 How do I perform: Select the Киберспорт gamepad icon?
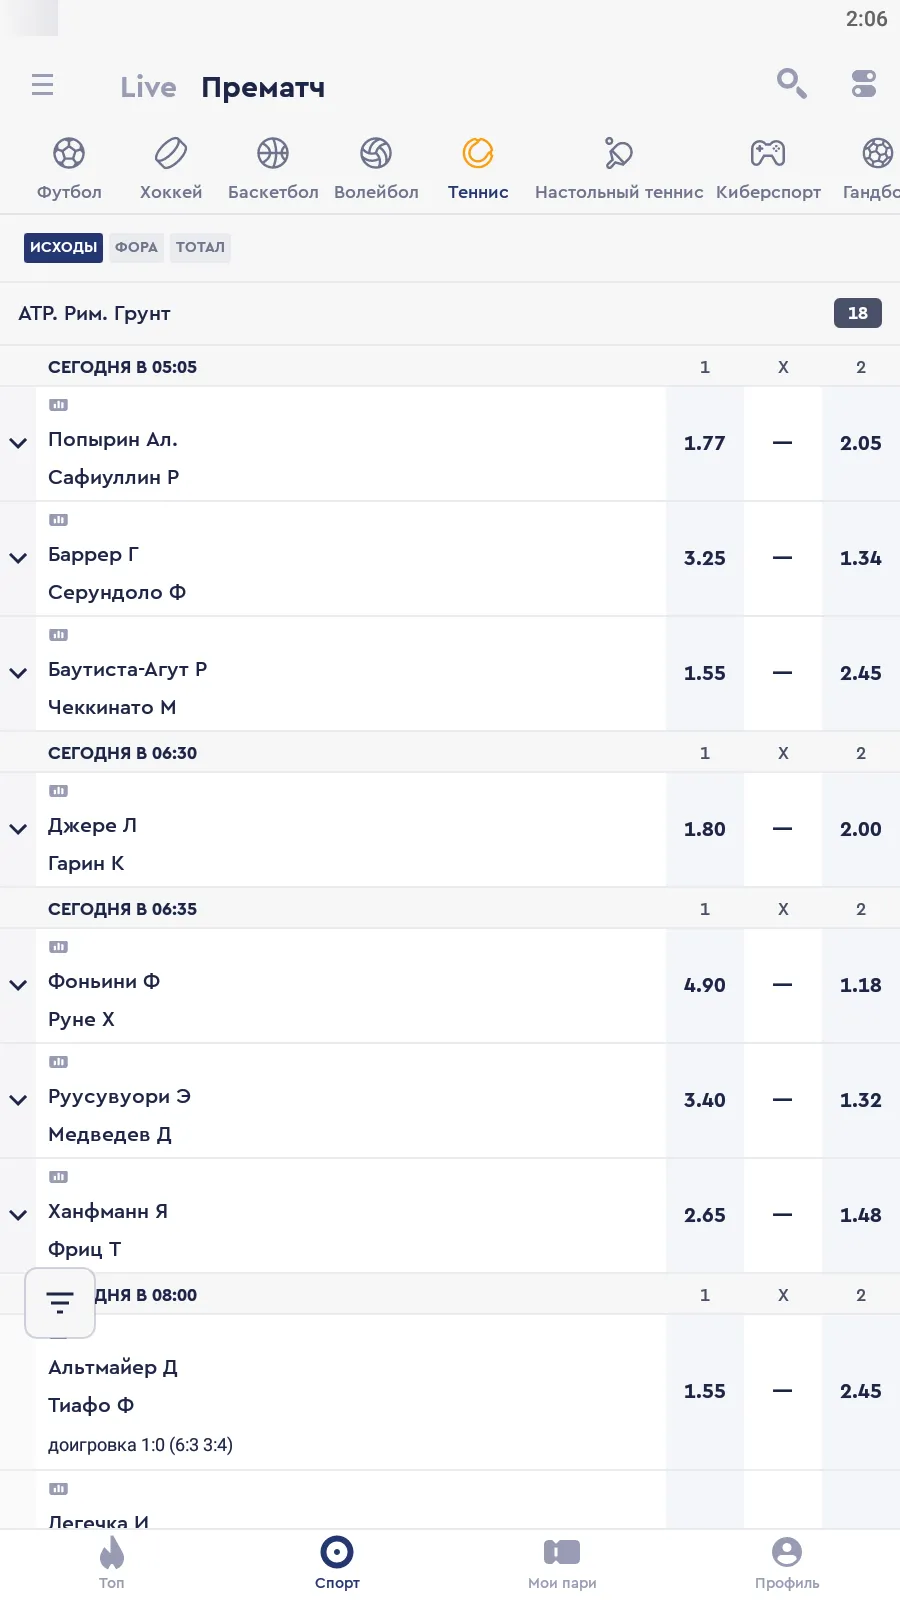pos(768,154)
